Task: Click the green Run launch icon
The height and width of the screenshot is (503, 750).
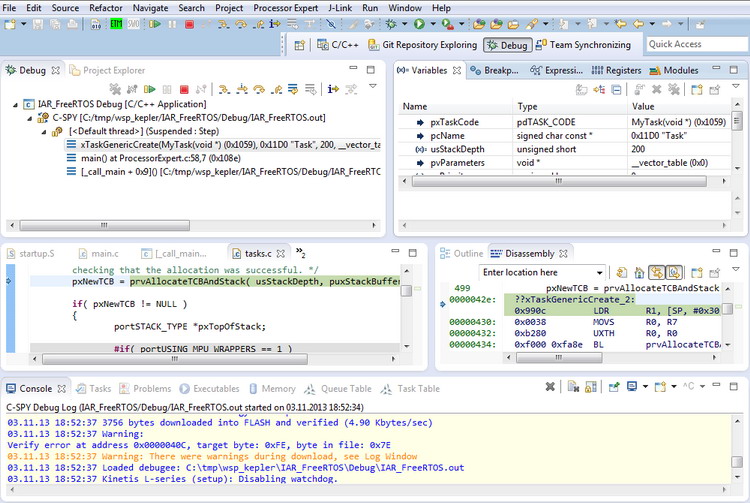Action: coord(419,24)
